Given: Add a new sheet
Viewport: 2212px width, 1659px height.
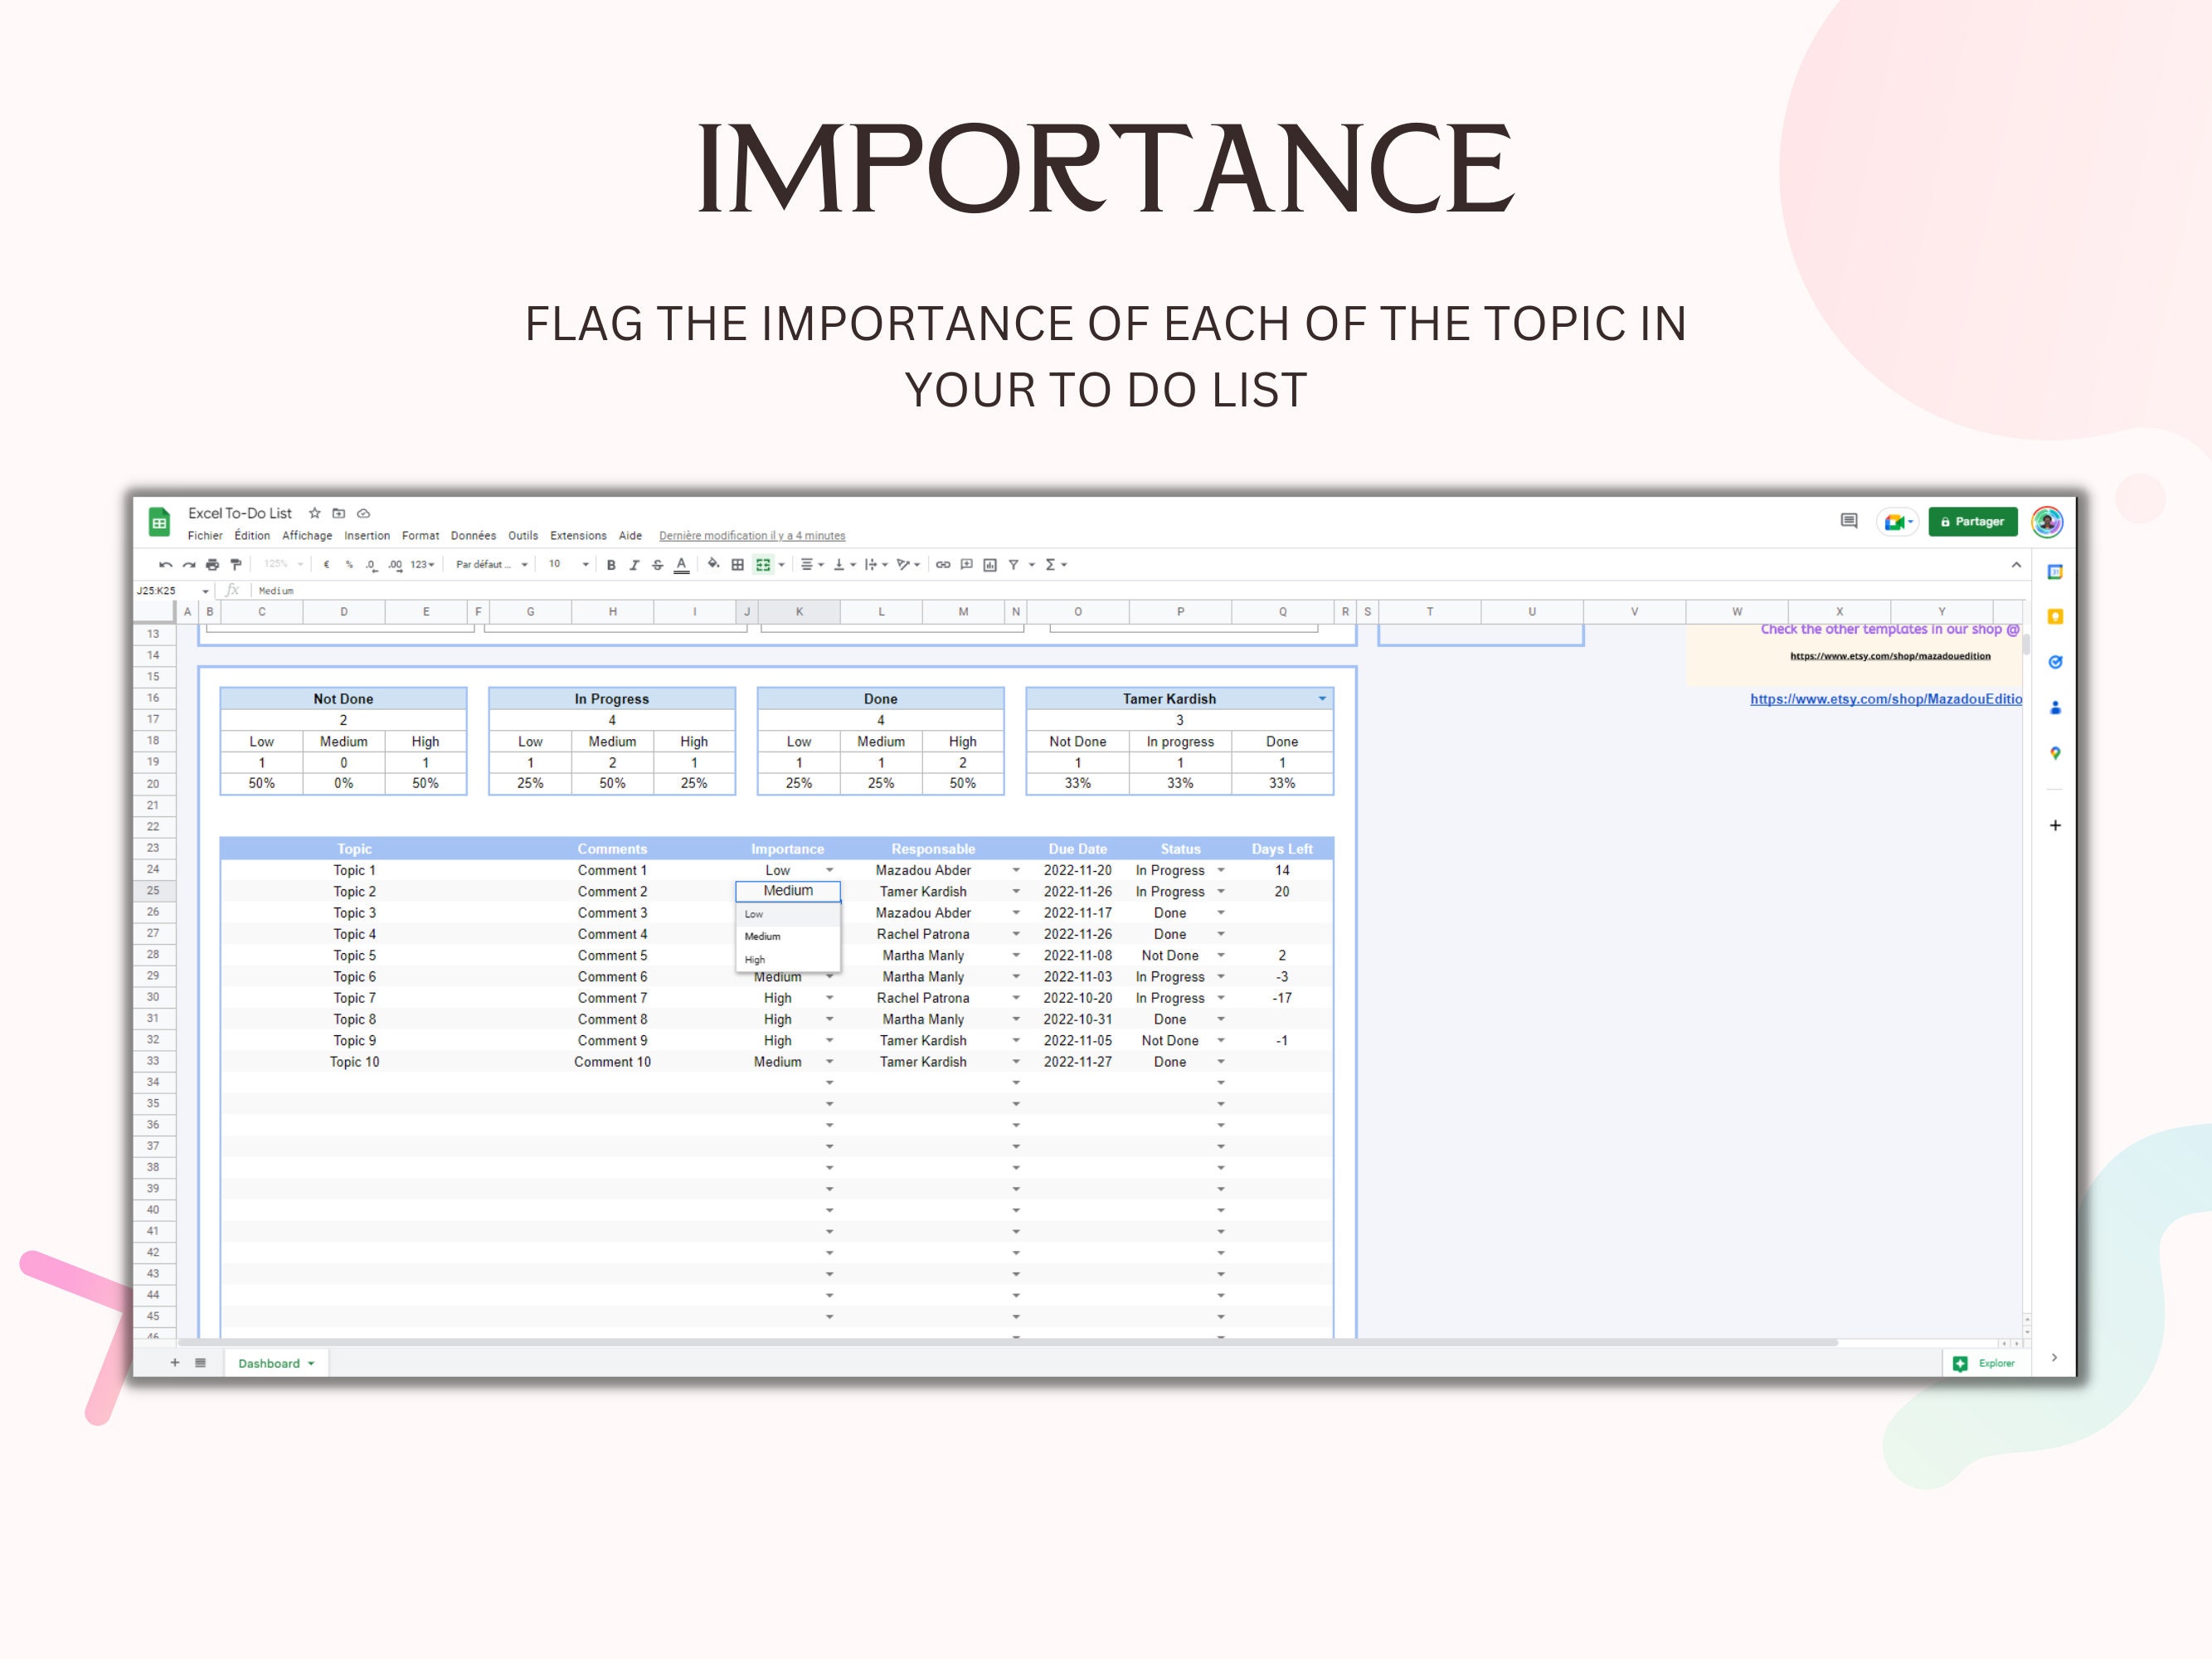Looking at the screenshot, I should coord(175,1363).
